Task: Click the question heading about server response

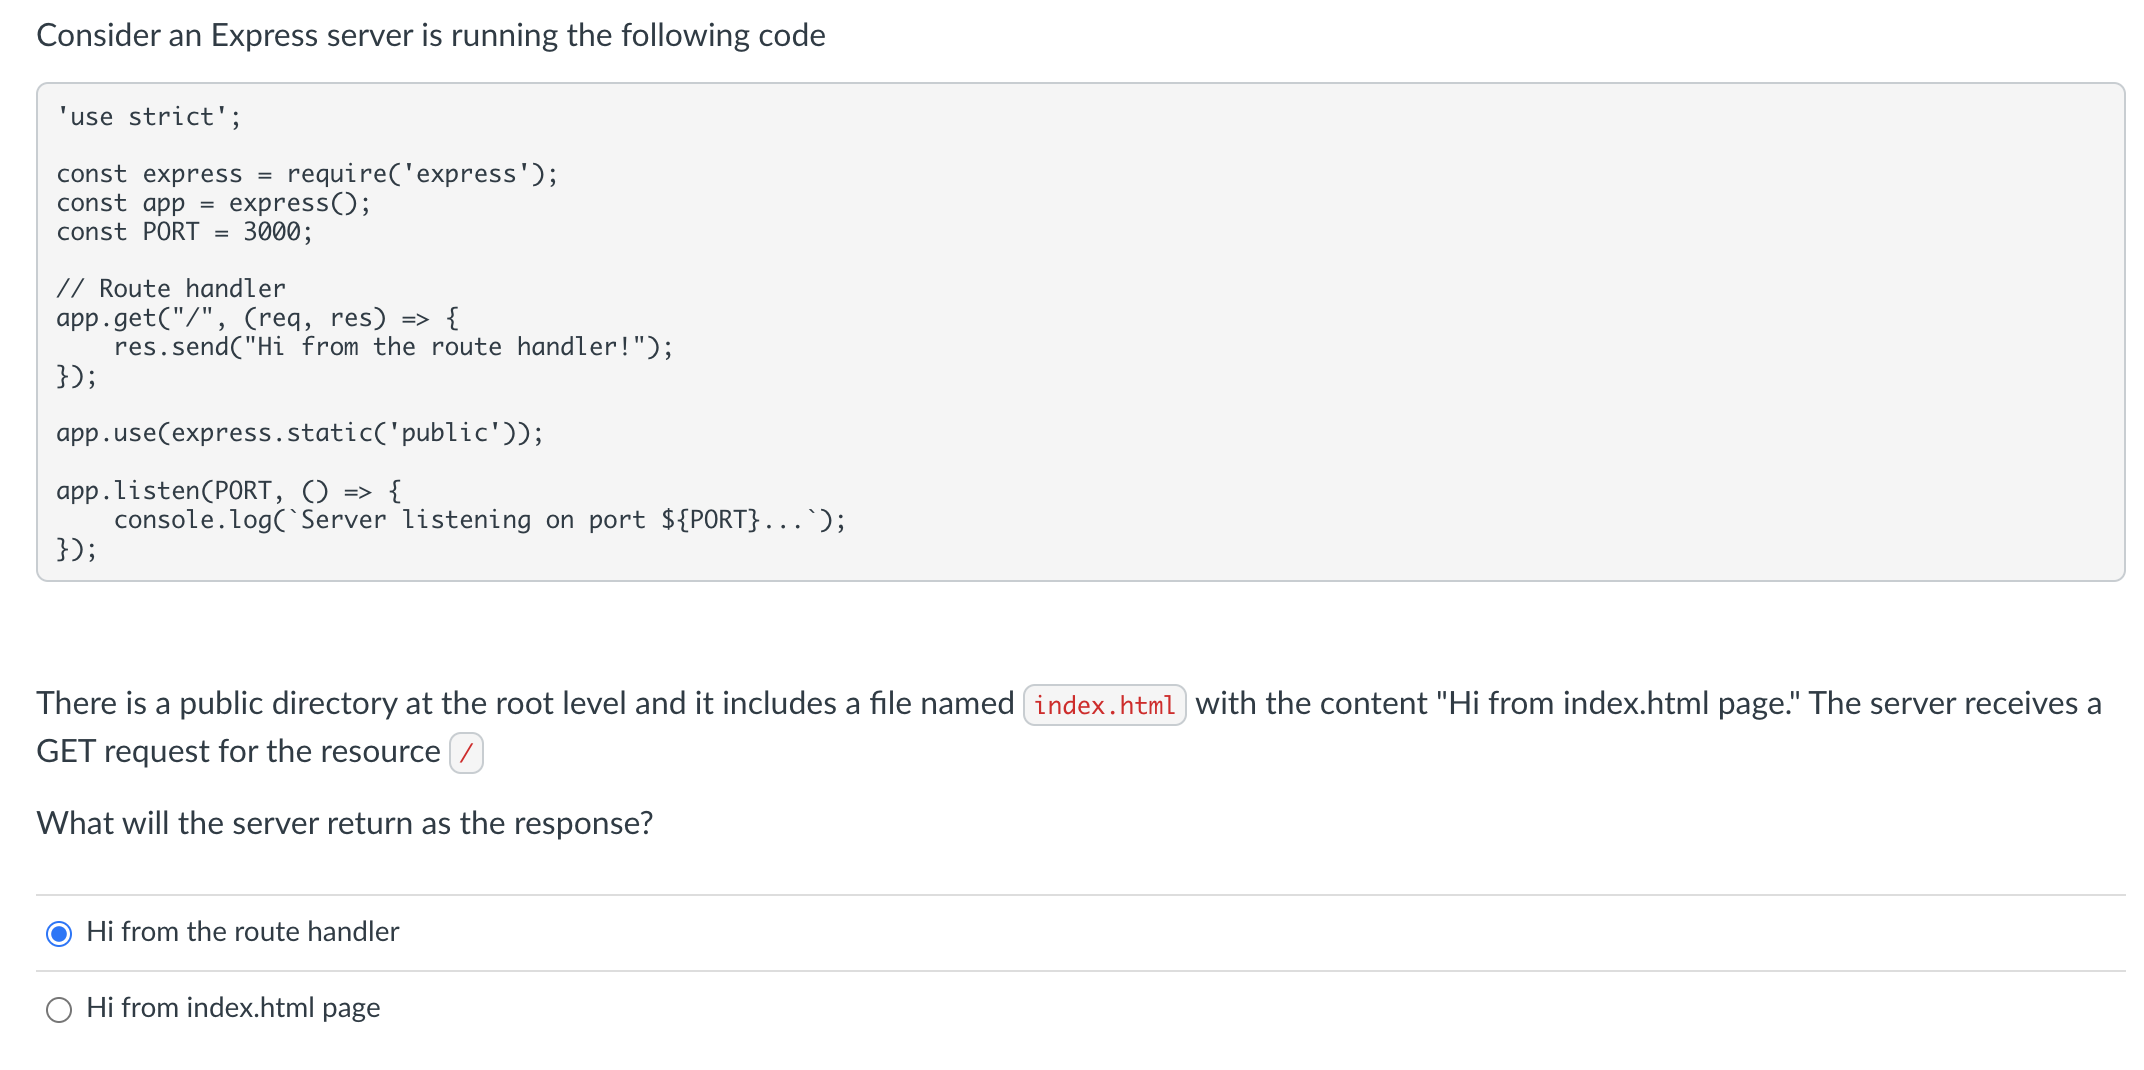Action: (344, 823)
